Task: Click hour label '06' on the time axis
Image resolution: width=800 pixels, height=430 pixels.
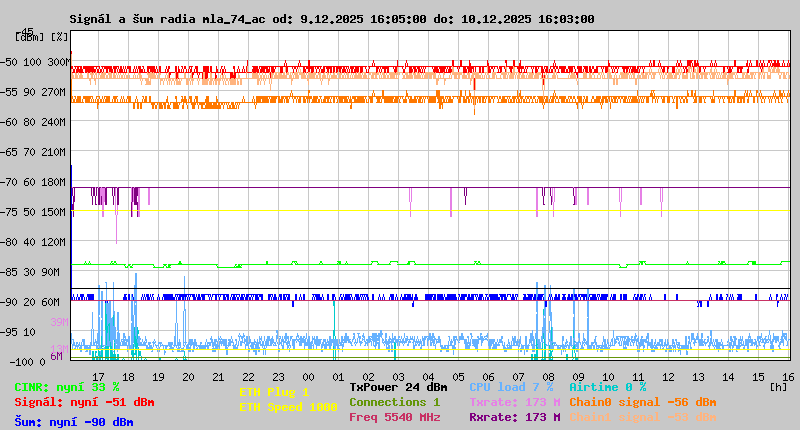Action: (x=488, y=377)
